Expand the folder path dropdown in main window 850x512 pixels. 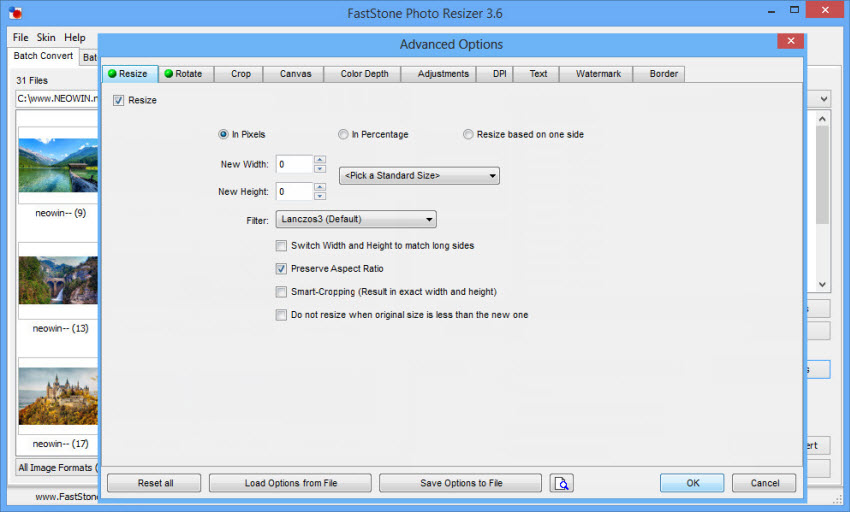tap(823, 99)
